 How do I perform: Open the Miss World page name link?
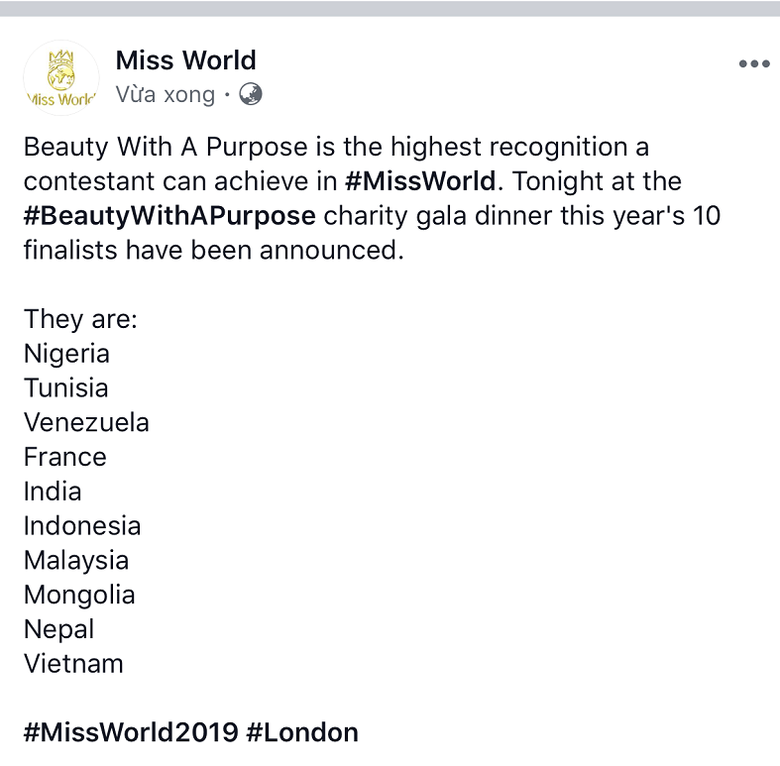click(x=186, y=60)
